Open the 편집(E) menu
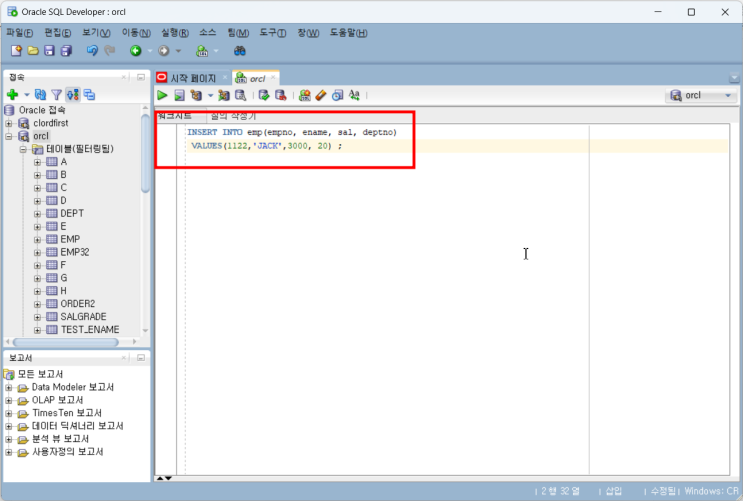 pyautogui.click(x=58, y=33)
